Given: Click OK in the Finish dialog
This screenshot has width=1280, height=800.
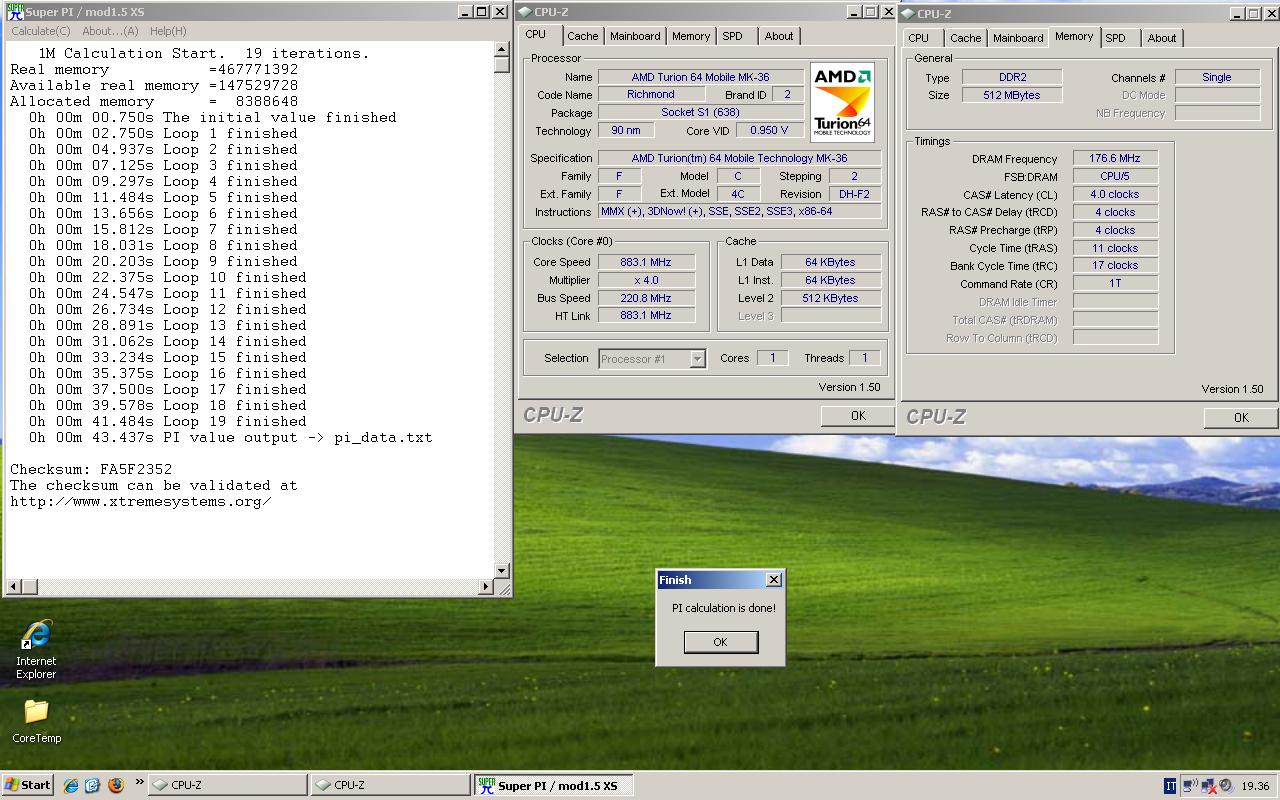Looking at the screenshot, I should [720, 642].
